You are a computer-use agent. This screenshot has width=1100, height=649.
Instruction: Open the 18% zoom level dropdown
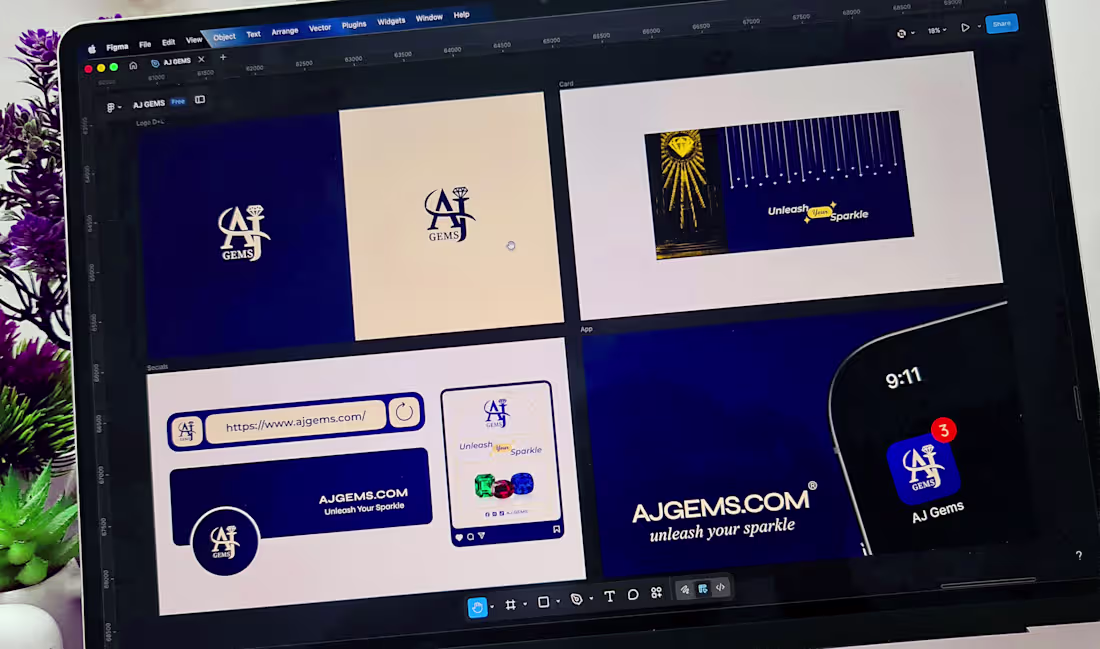(937, 30)
